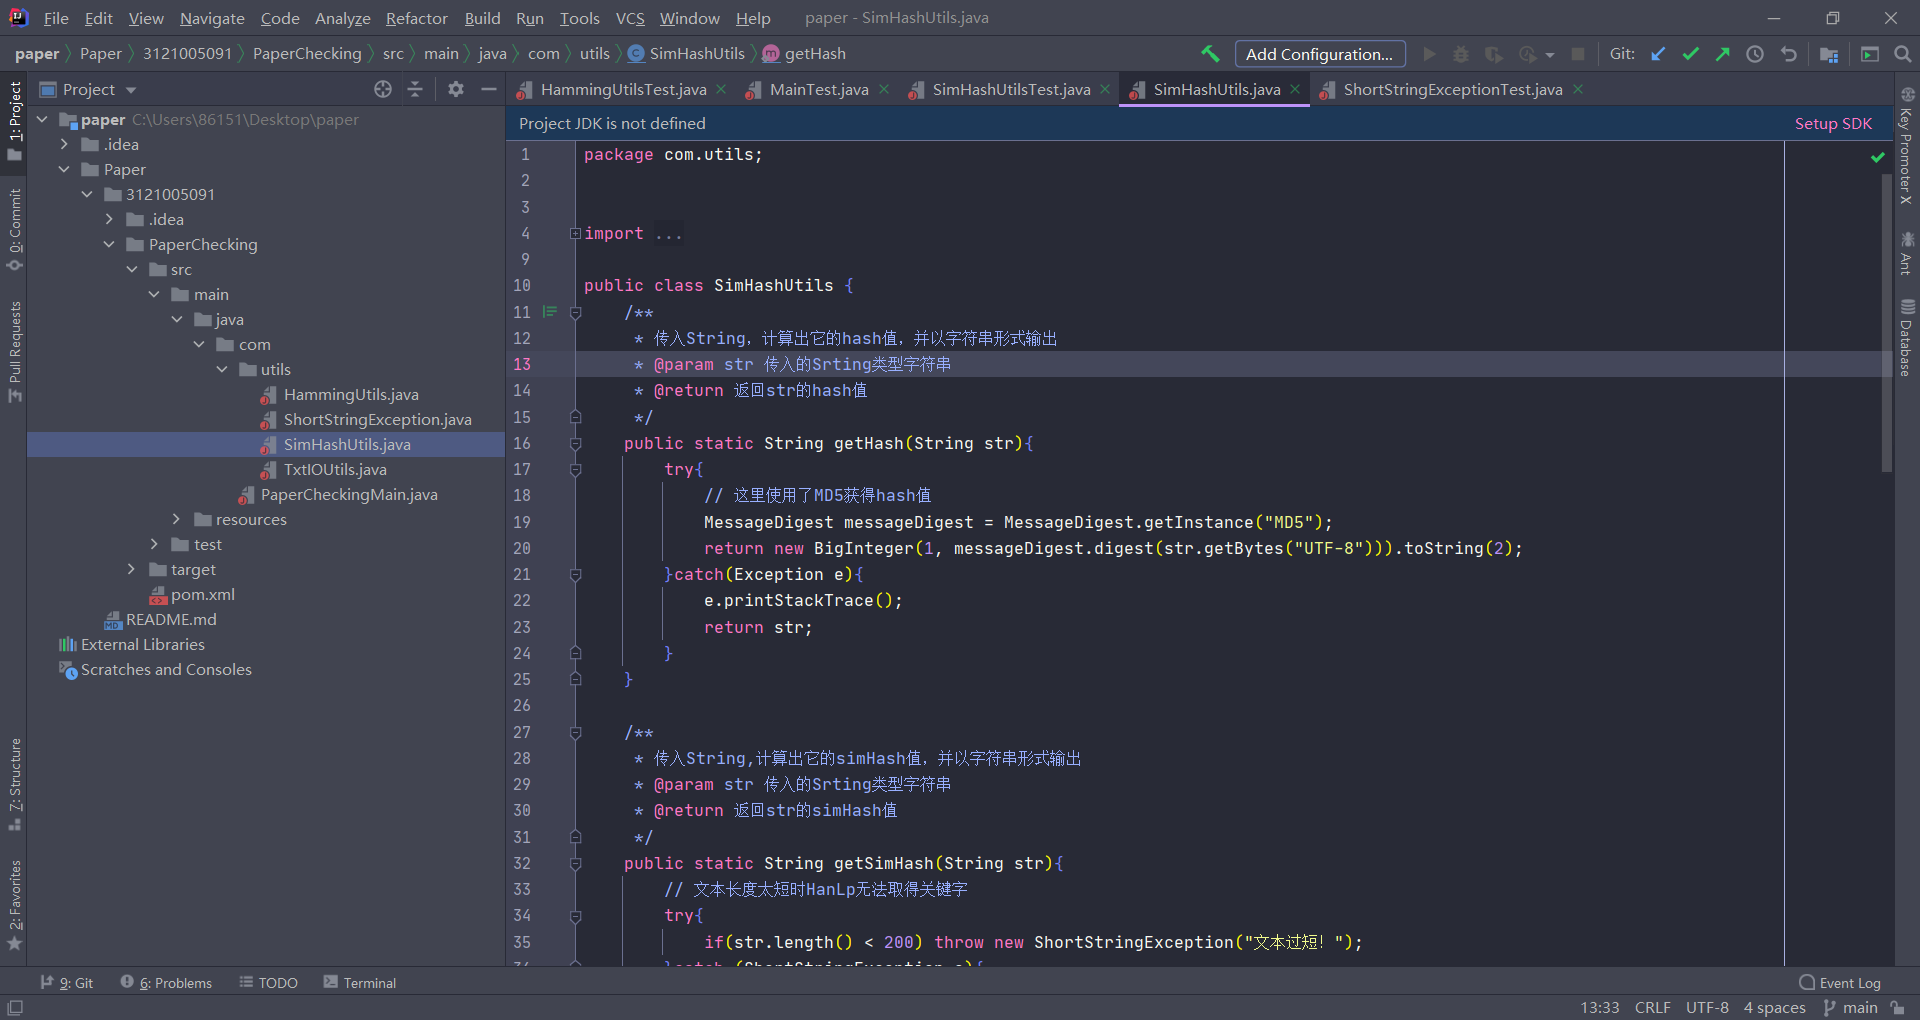Toggle the Project tool window side tab
This screenshot has height=1020, width=1920.
click(14, 121)
